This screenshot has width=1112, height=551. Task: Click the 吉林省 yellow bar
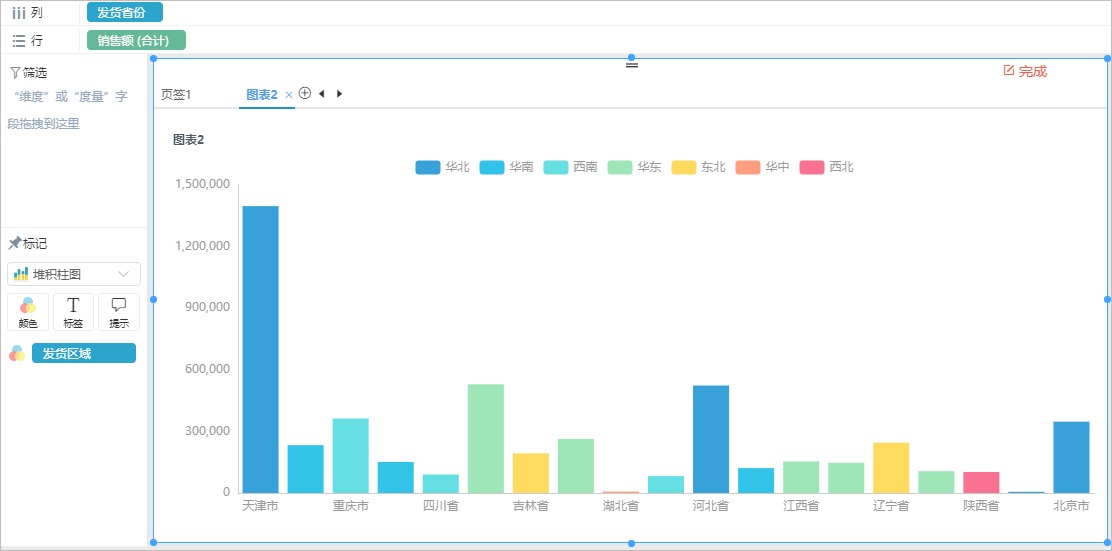tap(530, 473)
